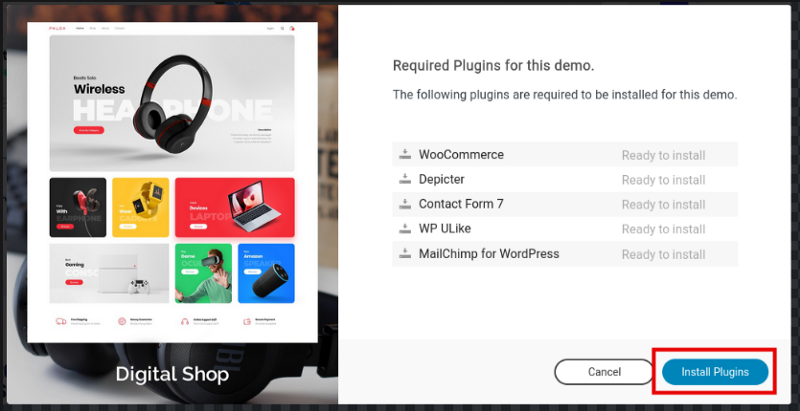Image resolution: width=800 pixels, height=411 pixels.
Task: Click the MailChimp for WordPress download icon
Action: tap(405, 253)
